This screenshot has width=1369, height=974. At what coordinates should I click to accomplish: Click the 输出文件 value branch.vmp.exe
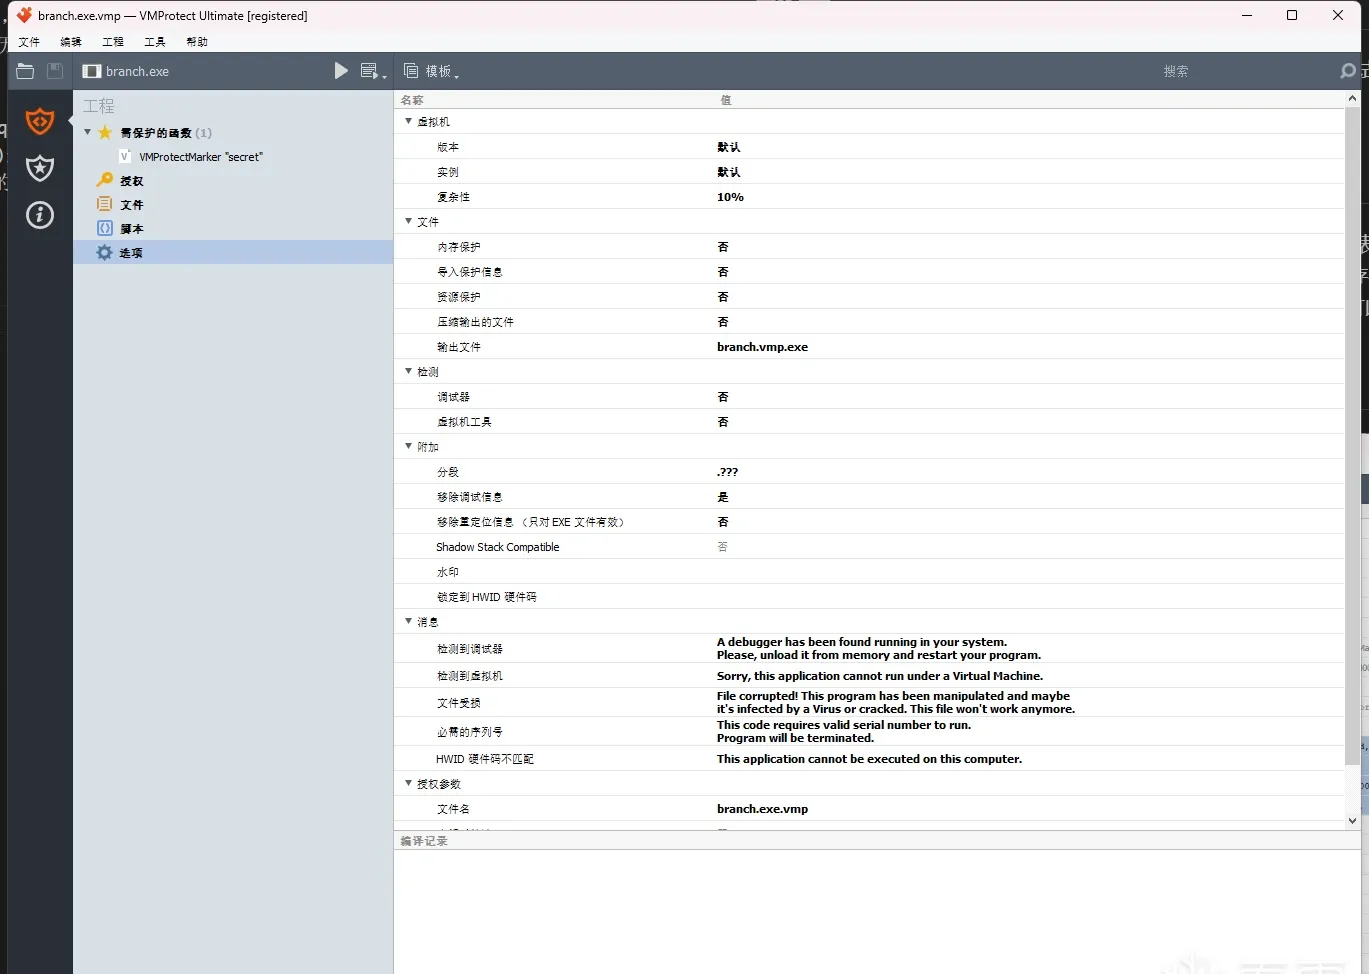[x=762, y=347]
